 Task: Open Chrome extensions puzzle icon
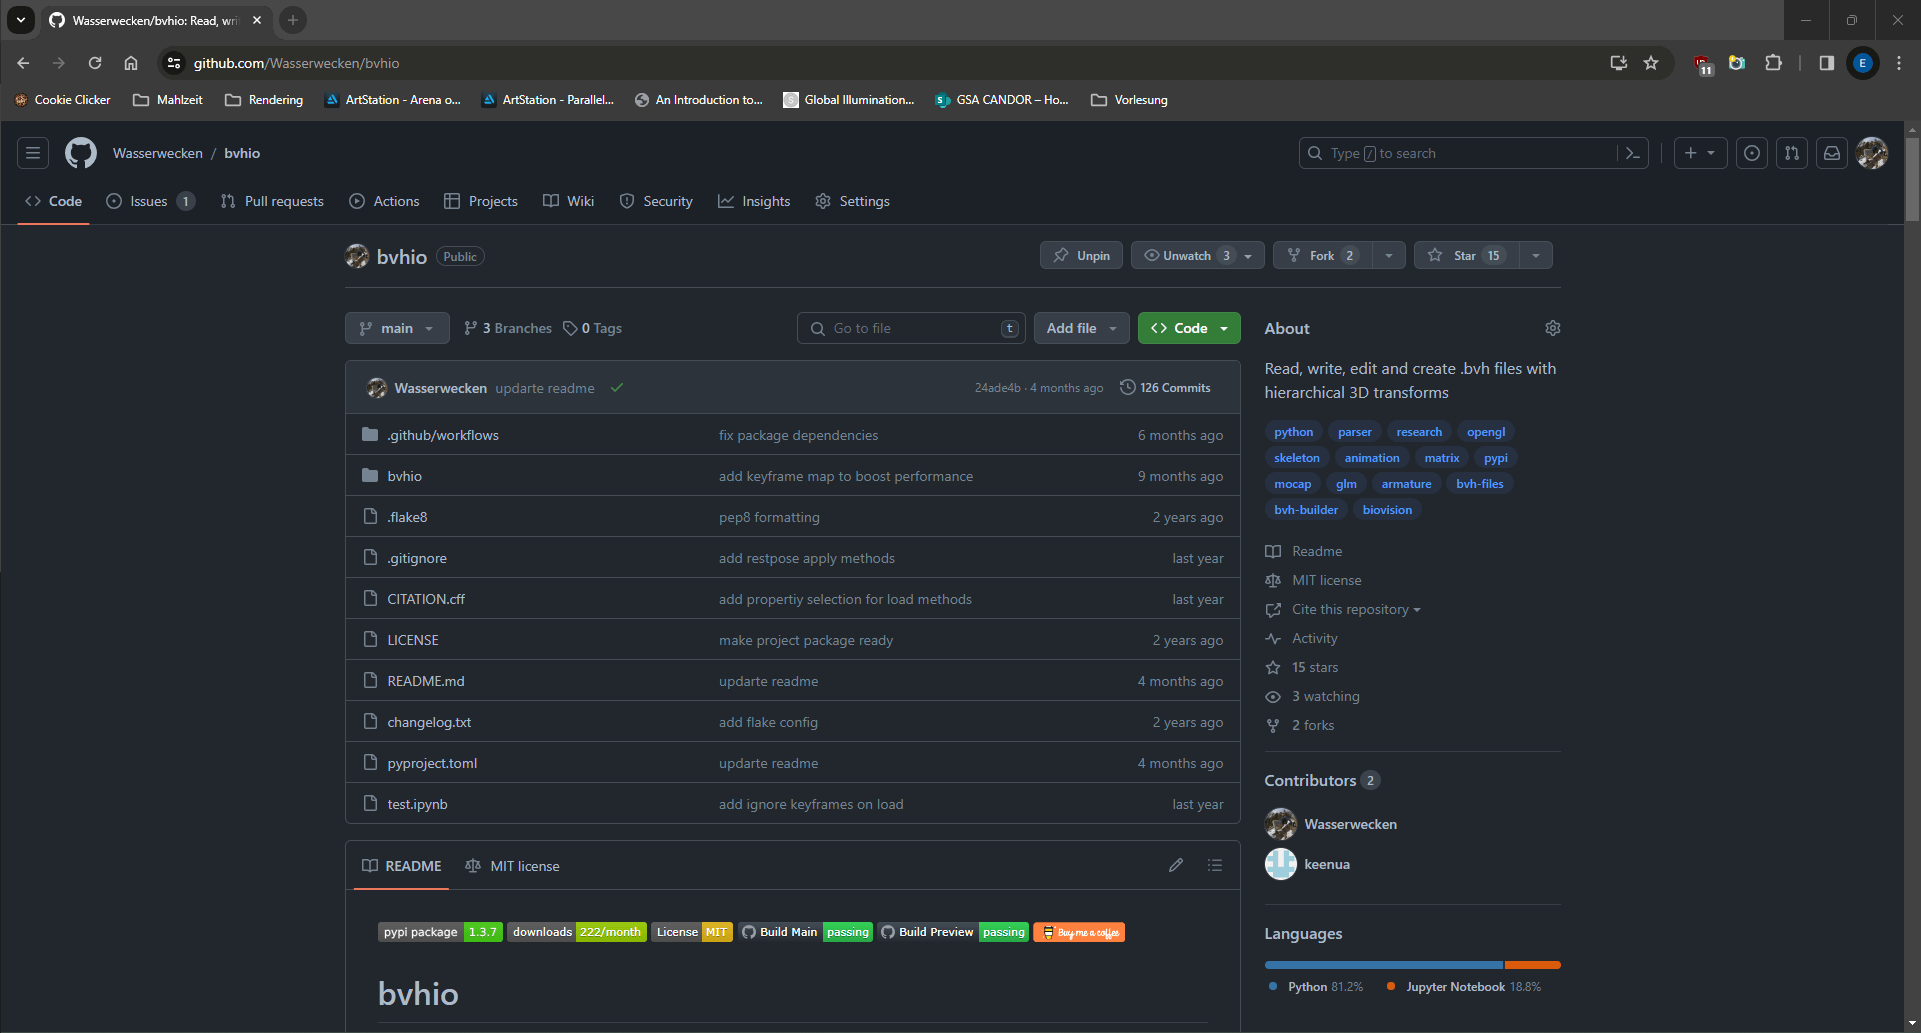1773,63
